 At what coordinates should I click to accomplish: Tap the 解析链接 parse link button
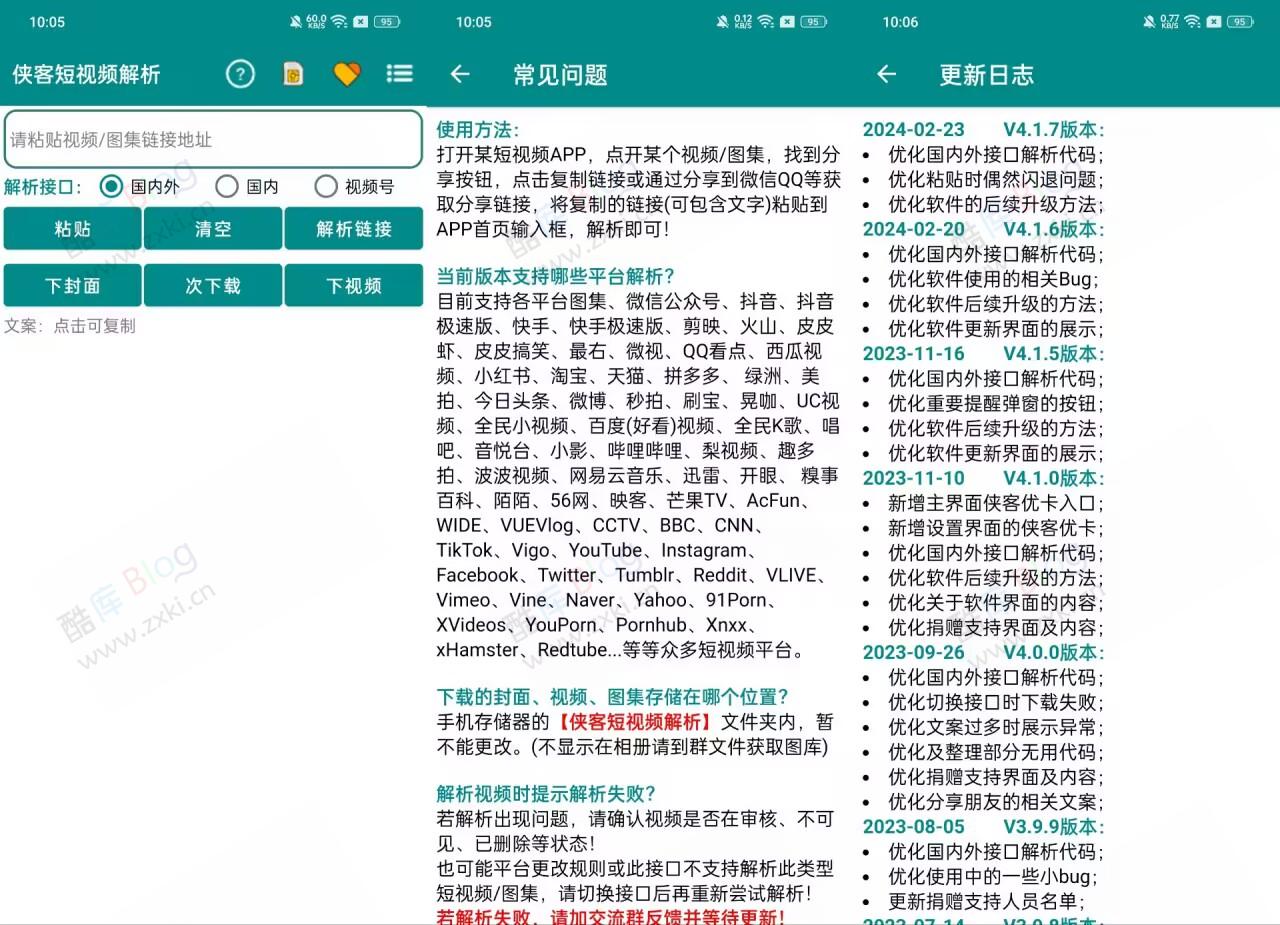tap(354, 228)
